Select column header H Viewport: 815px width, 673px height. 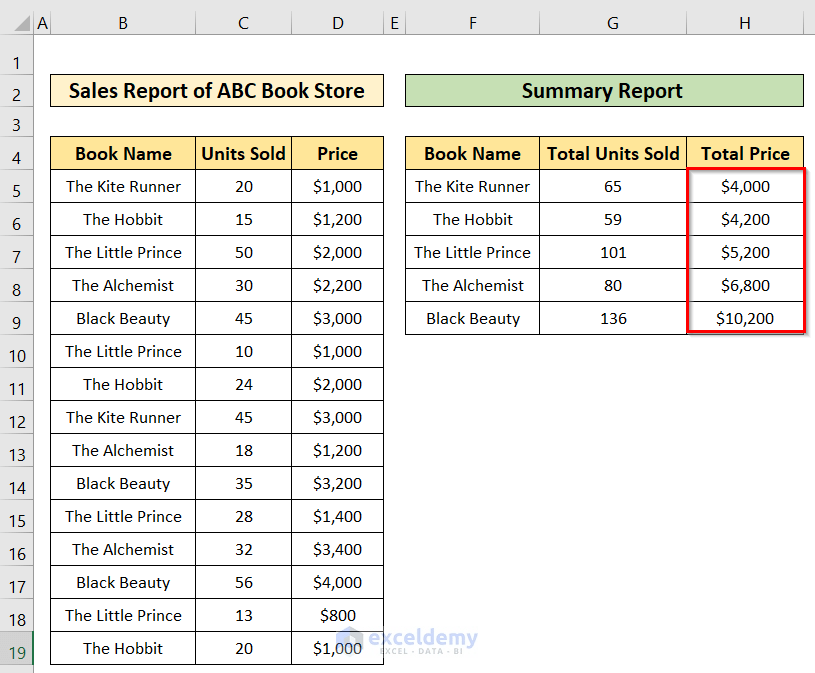pyautogui.click(x=745, y=21)
